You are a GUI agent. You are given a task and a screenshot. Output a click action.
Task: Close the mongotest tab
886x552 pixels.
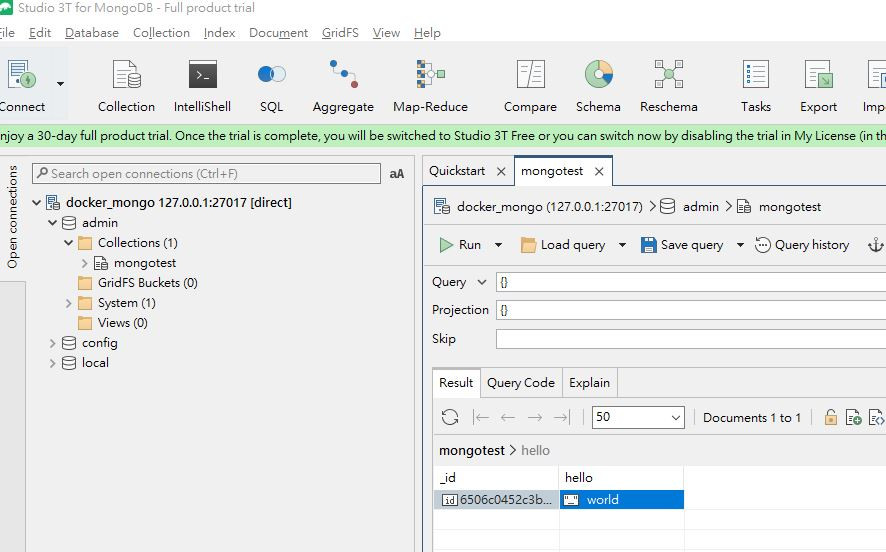599,171
